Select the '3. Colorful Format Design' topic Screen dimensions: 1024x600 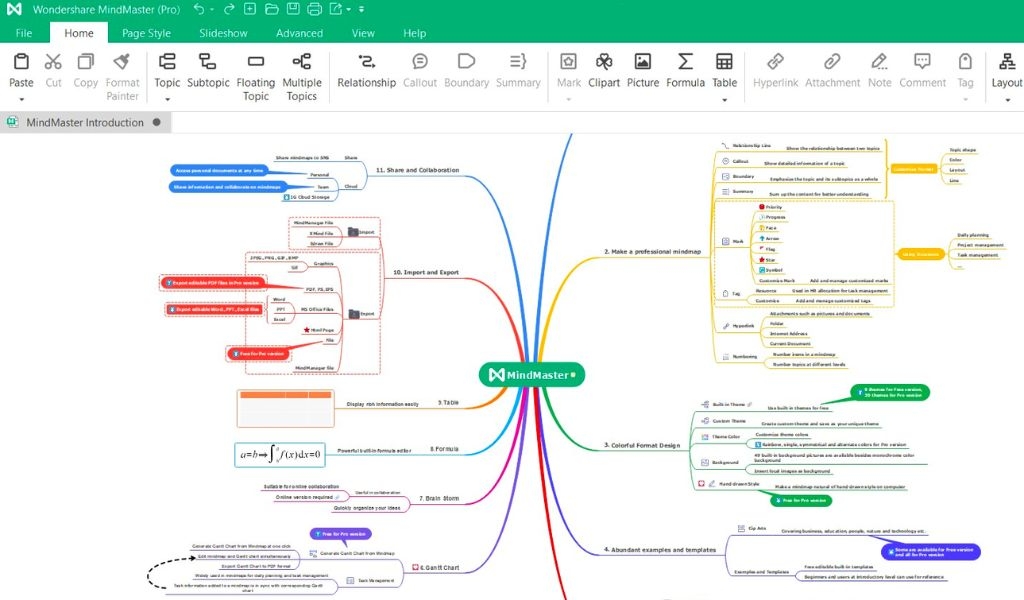[x=642, y=445]
